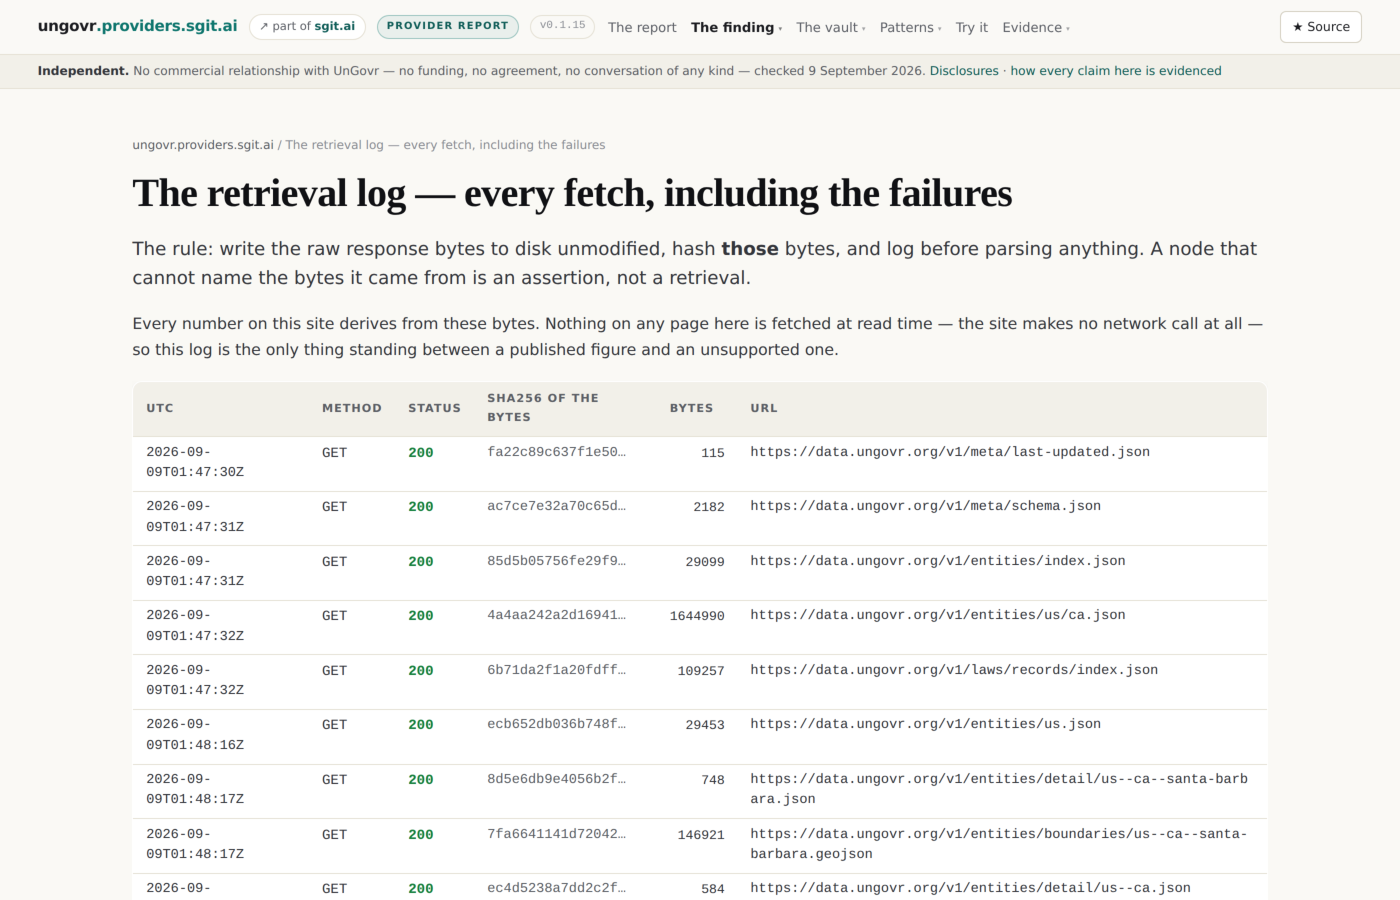Click the UTC column header

tap(160, 408)
